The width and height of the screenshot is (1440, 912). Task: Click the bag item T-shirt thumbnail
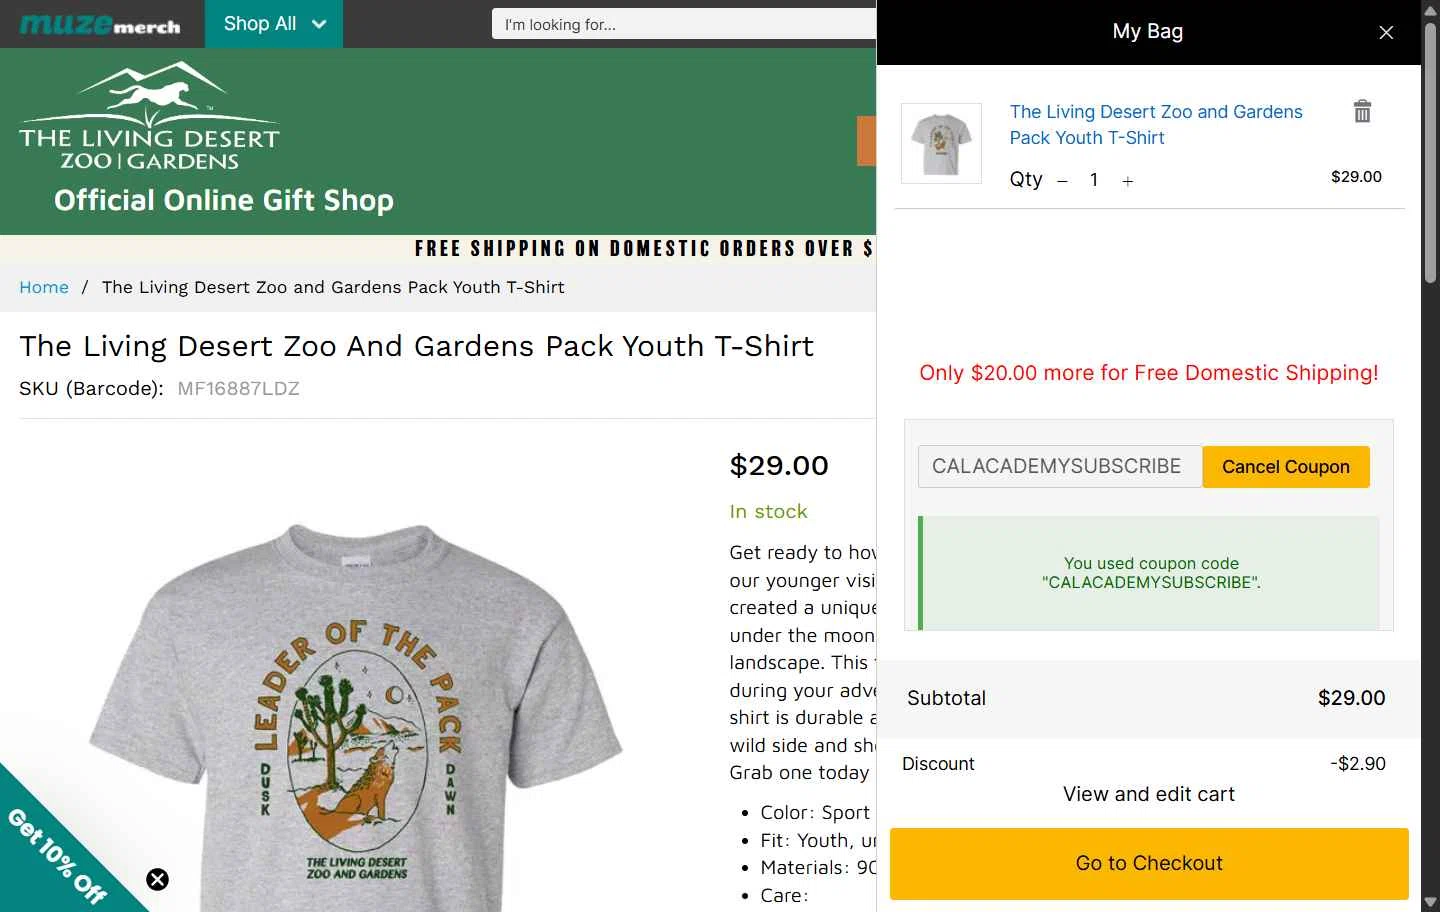pos(941,143)
